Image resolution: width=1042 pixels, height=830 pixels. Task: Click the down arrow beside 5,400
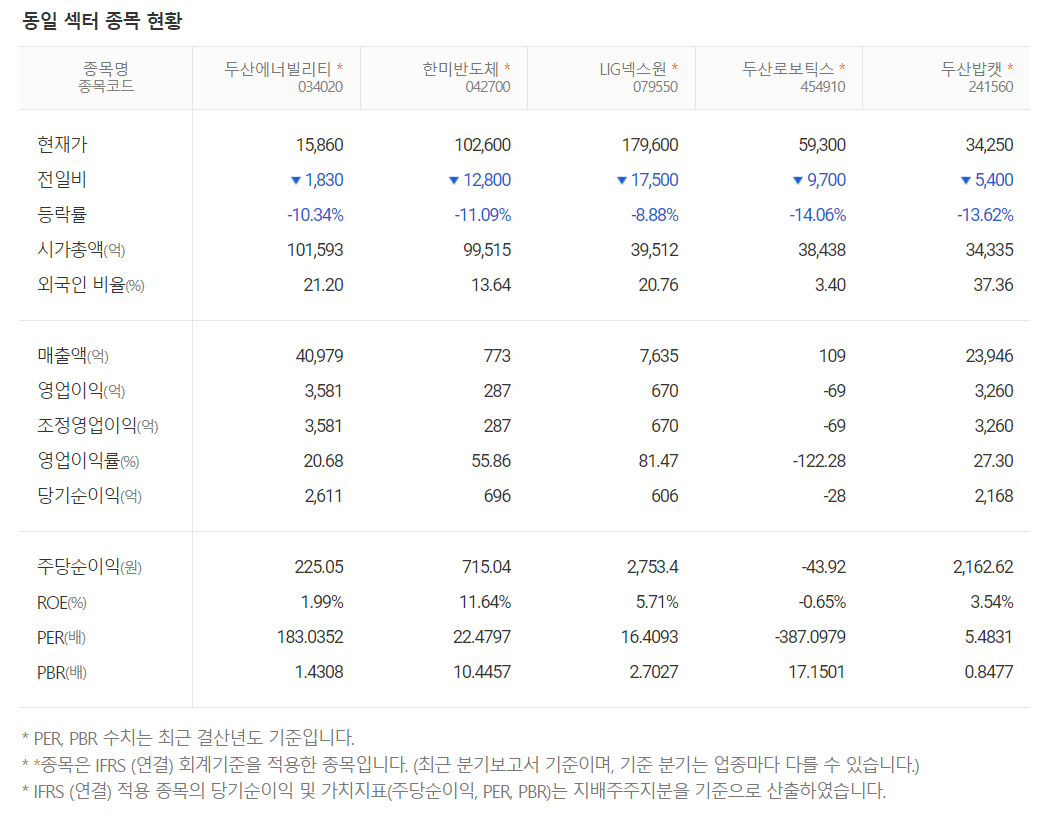click(x=966, y=180)
